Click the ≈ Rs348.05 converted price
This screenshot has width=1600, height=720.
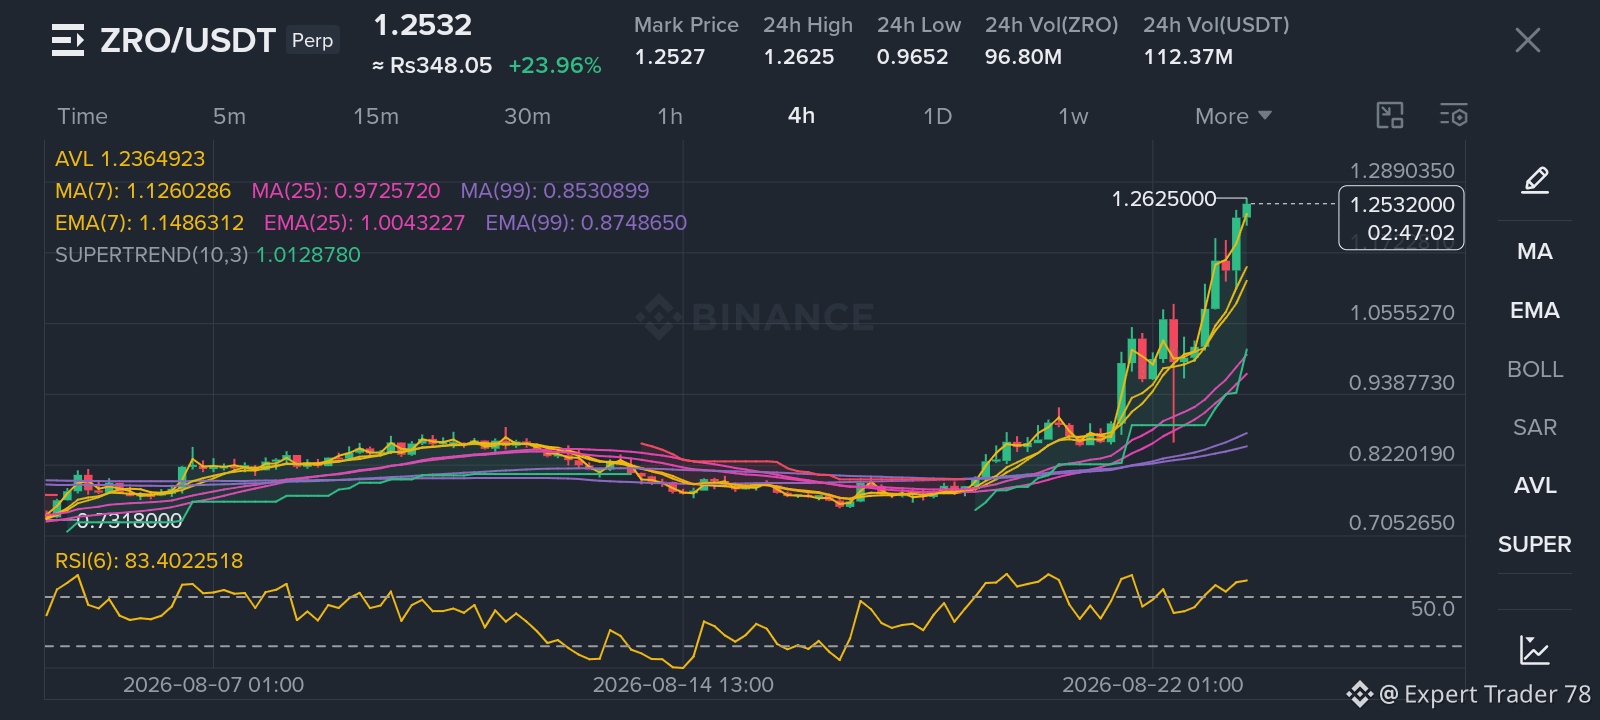coord(432,66)
